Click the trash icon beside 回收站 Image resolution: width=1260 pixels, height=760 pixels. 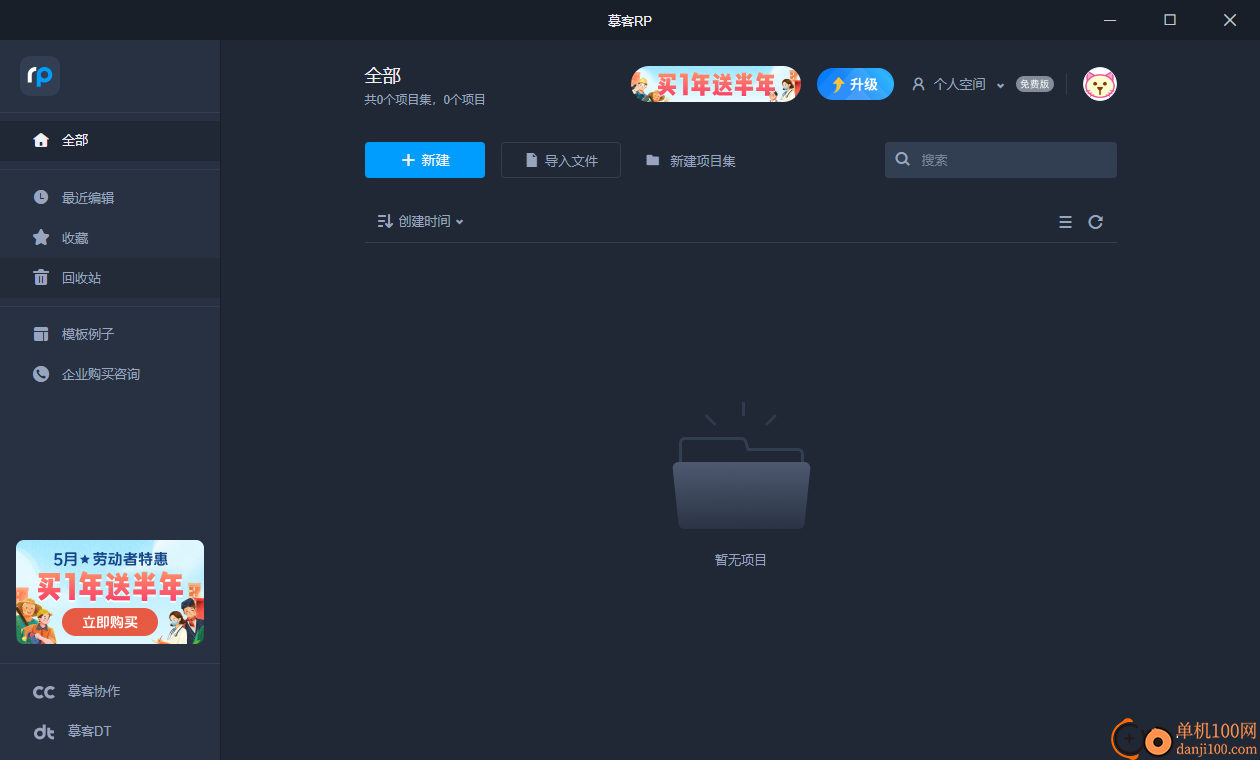point(41,277)
